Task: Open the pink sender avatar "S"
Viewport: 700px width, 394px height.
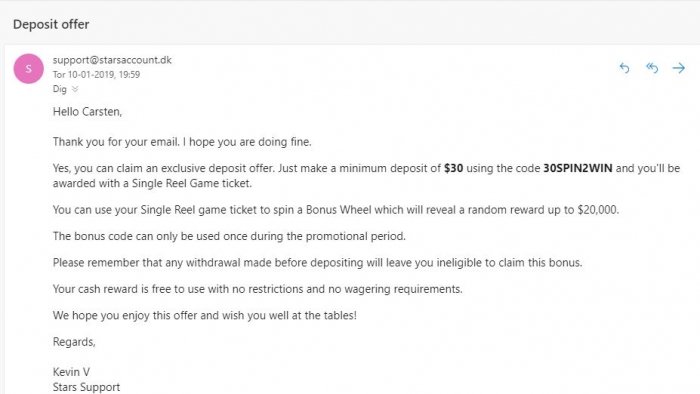Action: click(29, 69)
